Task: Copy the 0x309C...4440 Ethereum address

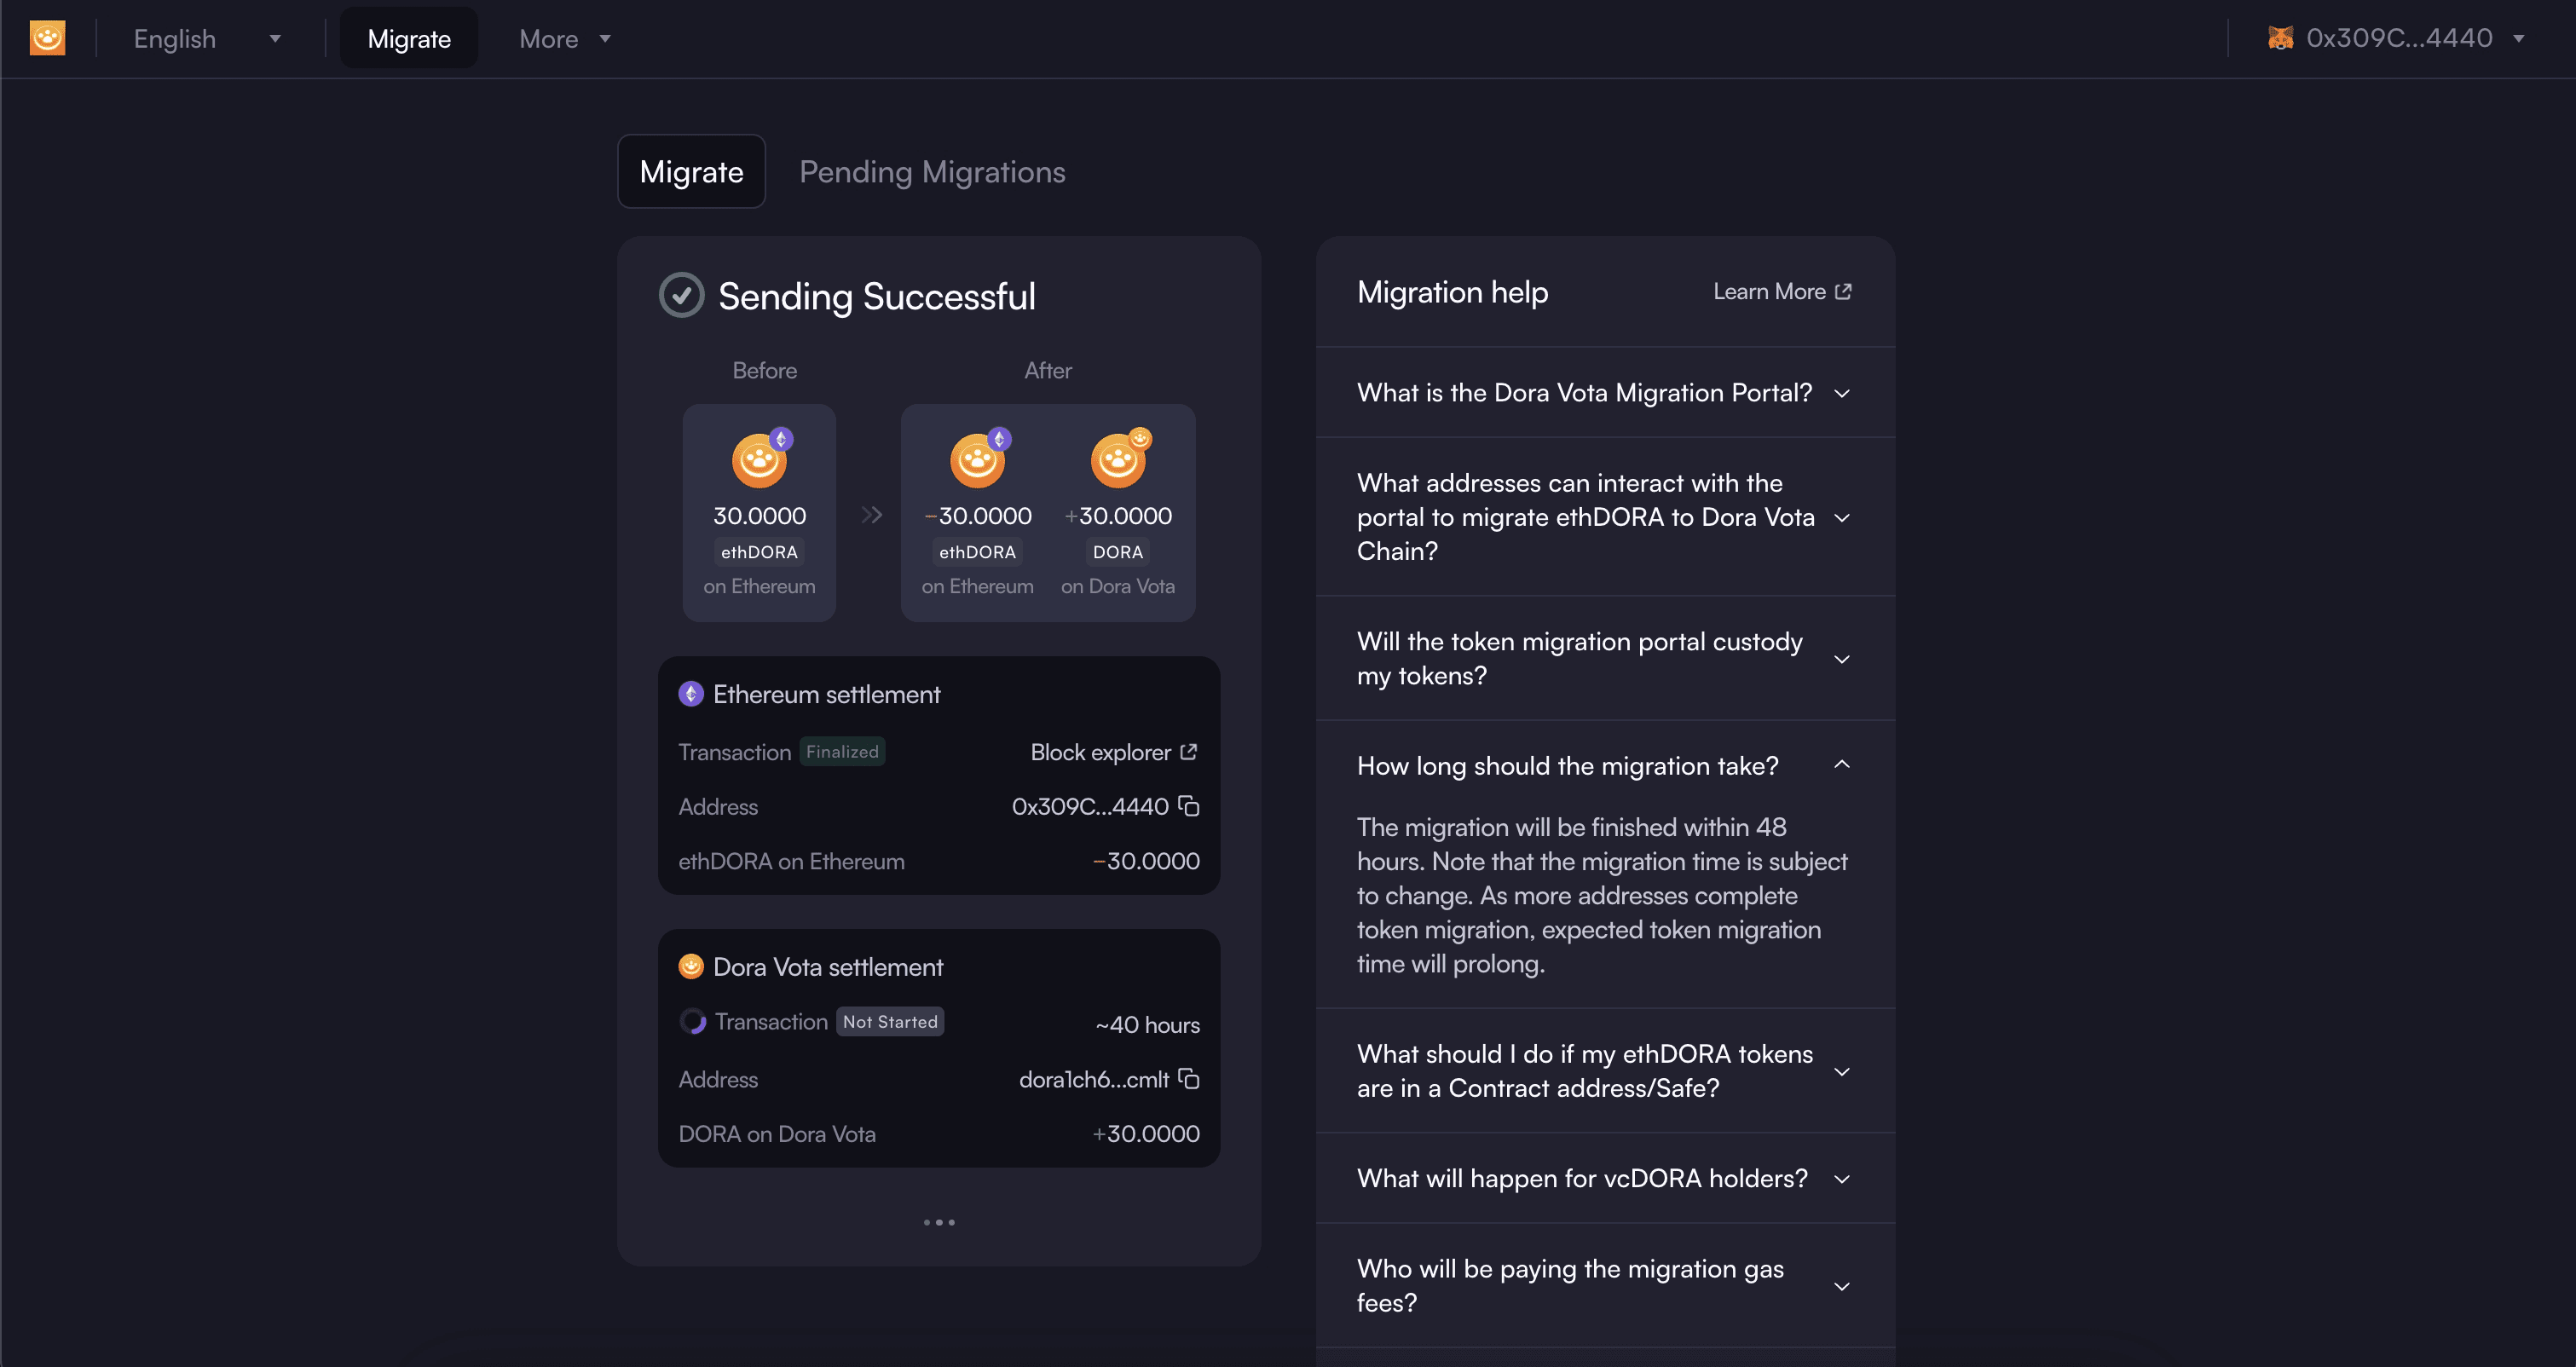Action: coord(1188,805)
